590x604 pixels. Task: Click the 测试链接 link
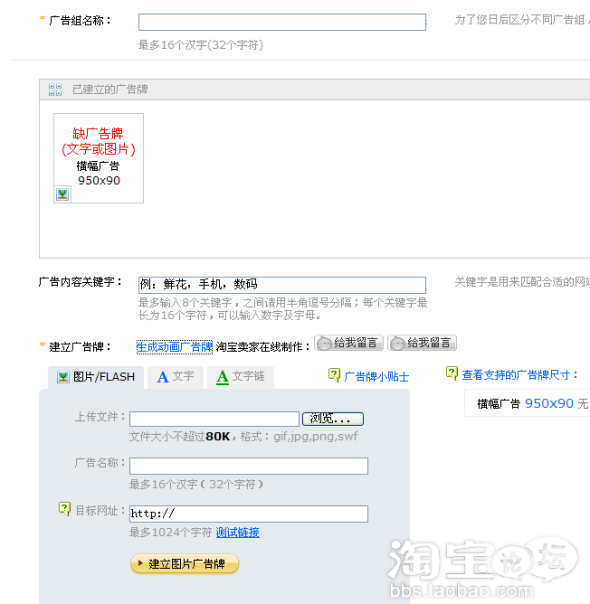pyautogui.click(x=238, y=532)
